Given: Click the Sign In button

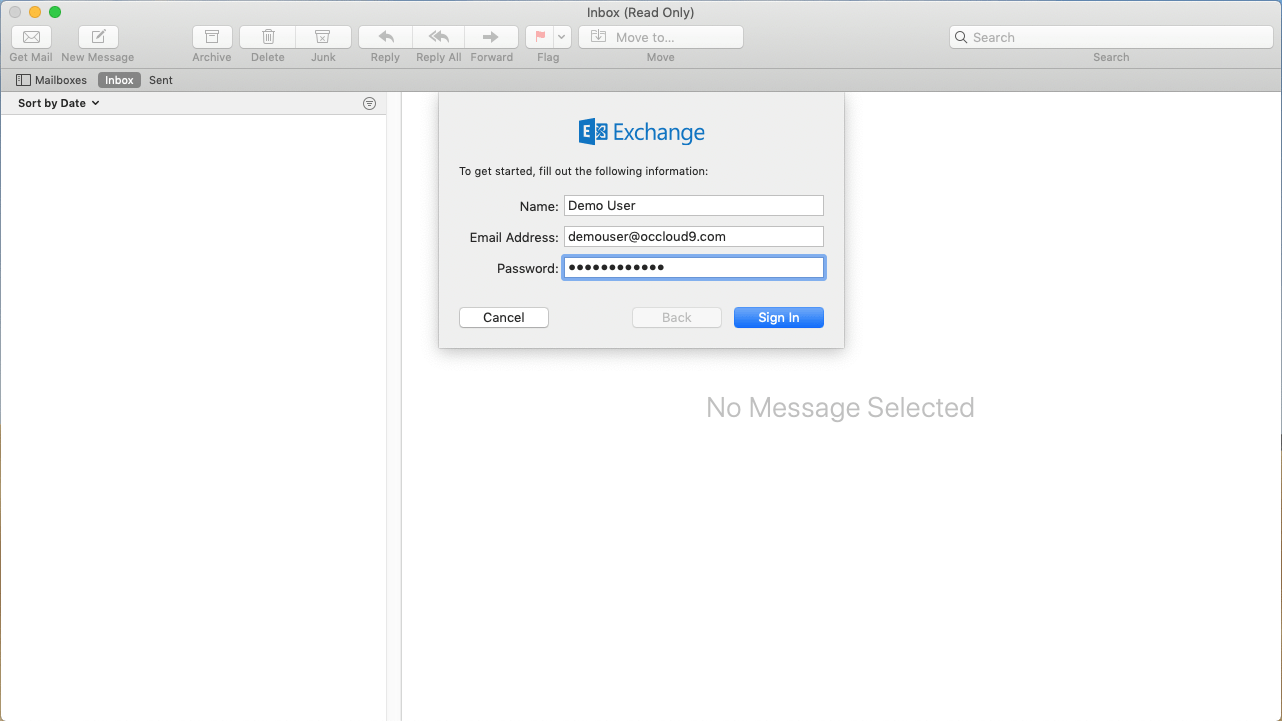Looking at the screenshot, I should click(x=779, y=317).
